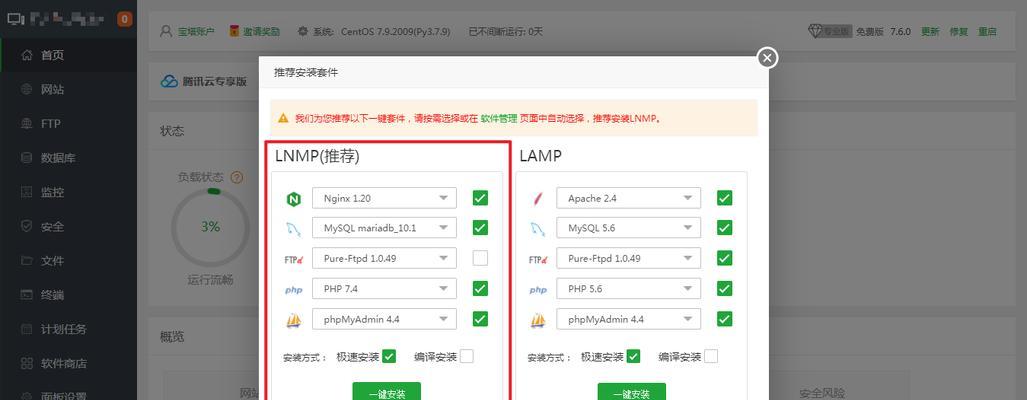Viewport: 1027px width, 400px height.
Task: Click the 更新 link in header
Action: (x=930, y=31)
